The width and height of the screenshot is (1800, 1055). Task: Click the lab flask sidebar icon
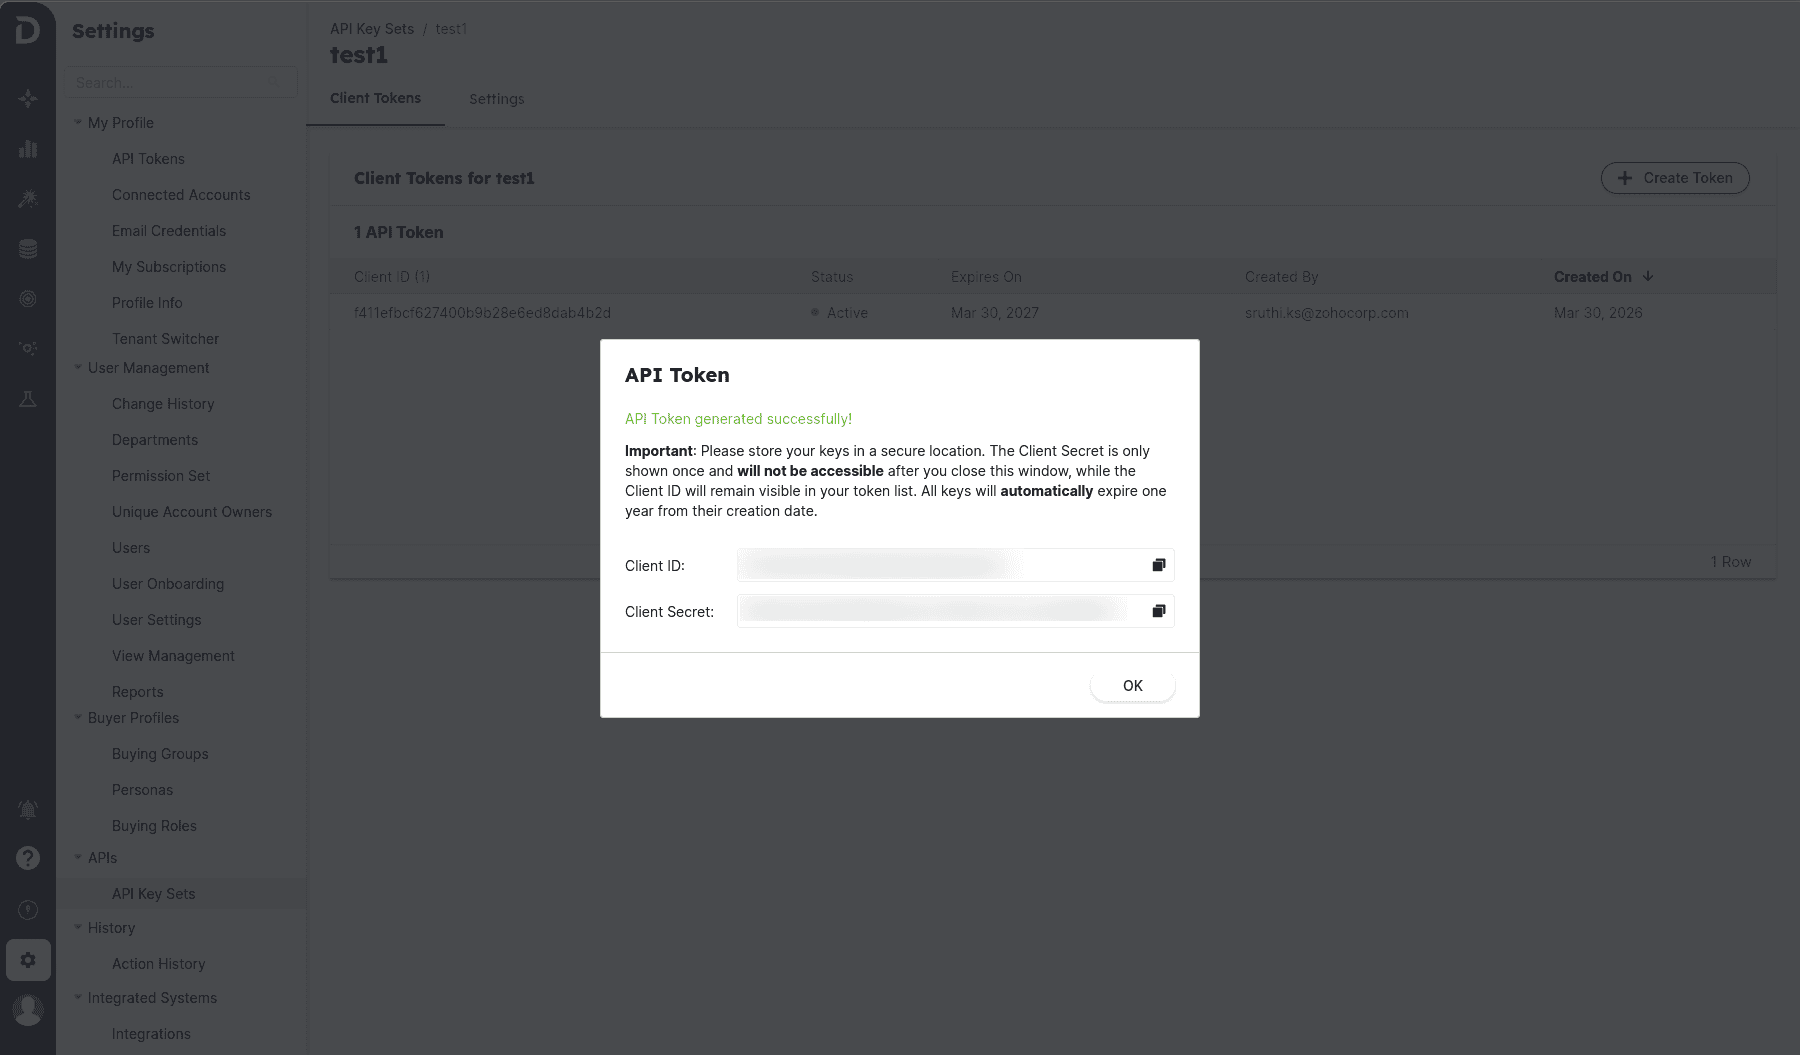tap(28, 399)
